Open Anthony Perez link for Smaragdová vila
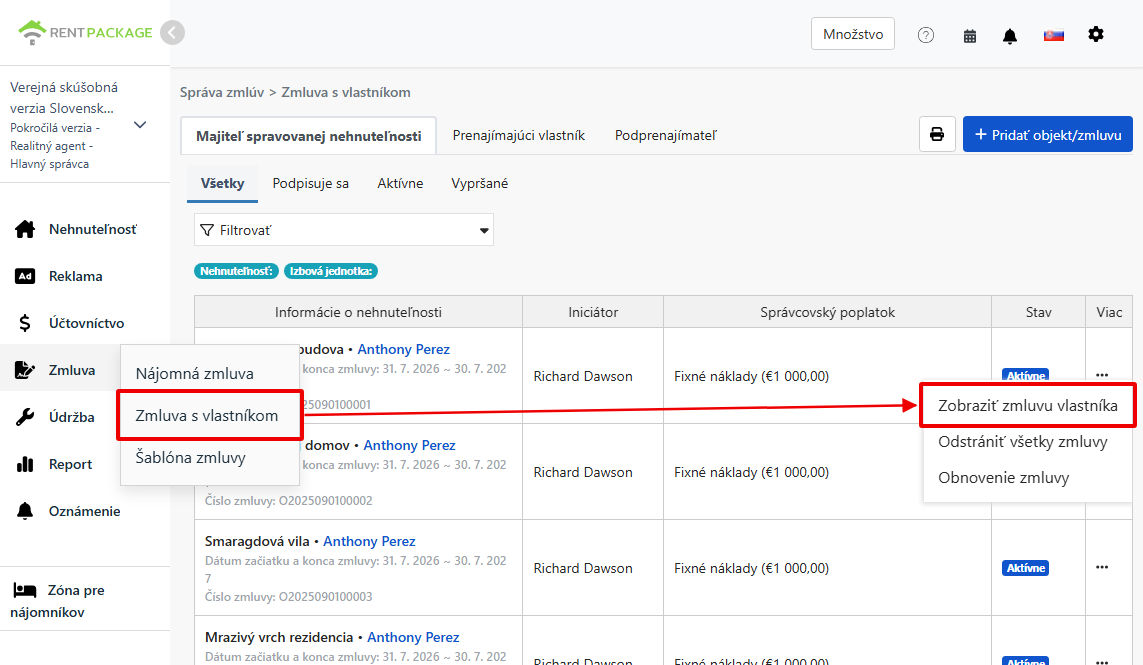 coord(369,541)
